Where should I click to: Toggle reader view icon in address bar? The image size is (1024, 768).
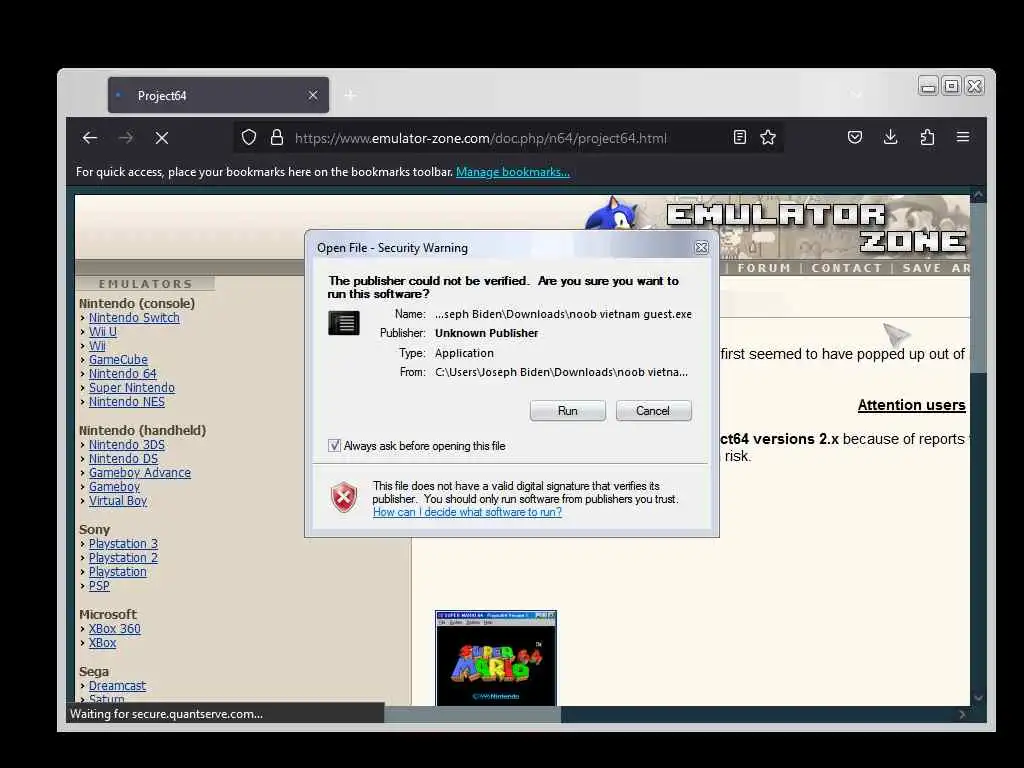coord(740,137)
